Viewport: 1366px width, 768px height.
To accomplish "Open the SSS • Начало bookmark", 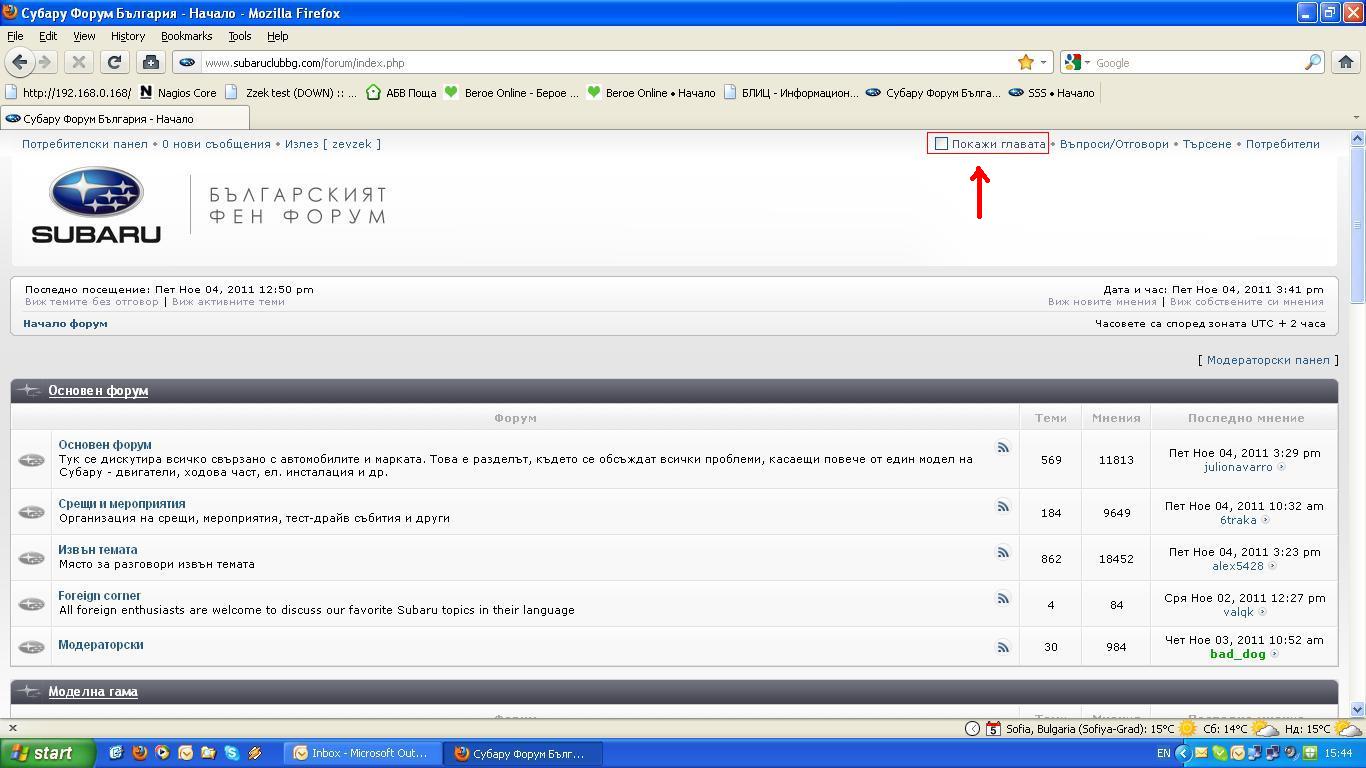I will click(1052, 93).
